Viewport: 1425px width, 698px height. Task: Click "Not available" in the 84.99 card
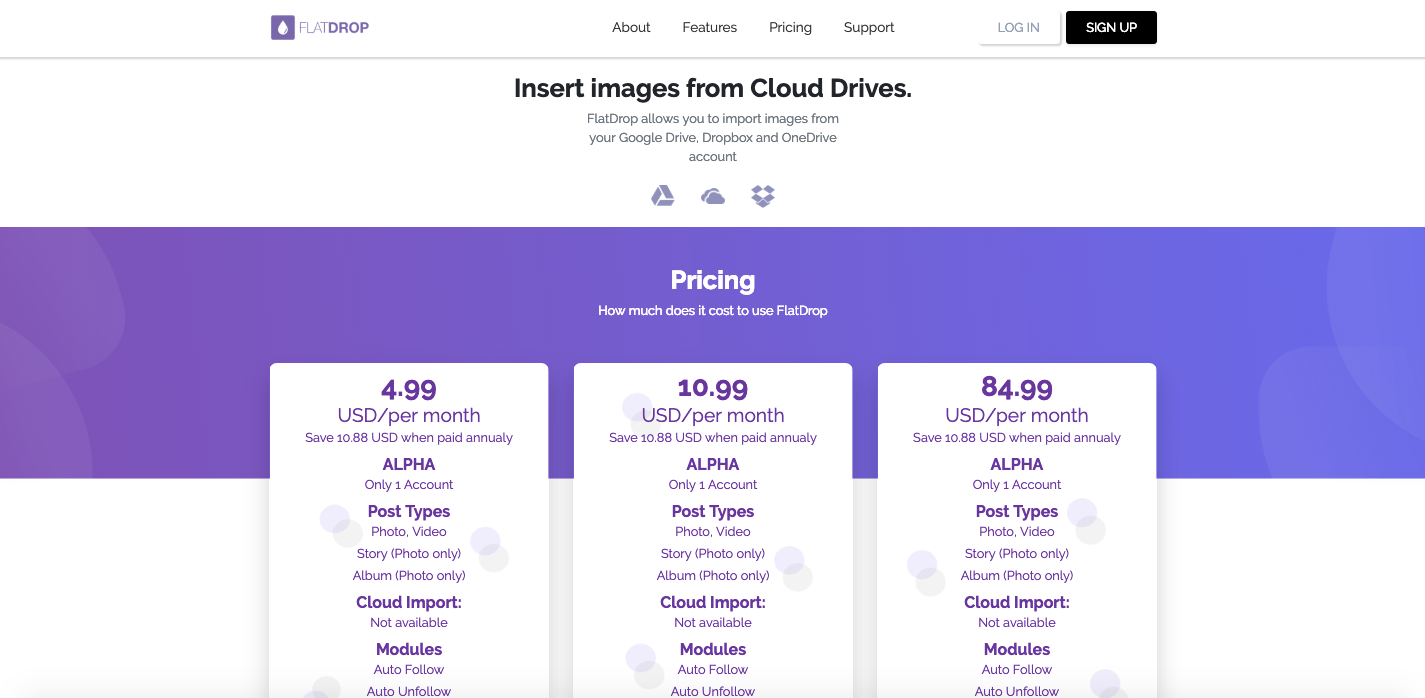[x=1017, y=623]
